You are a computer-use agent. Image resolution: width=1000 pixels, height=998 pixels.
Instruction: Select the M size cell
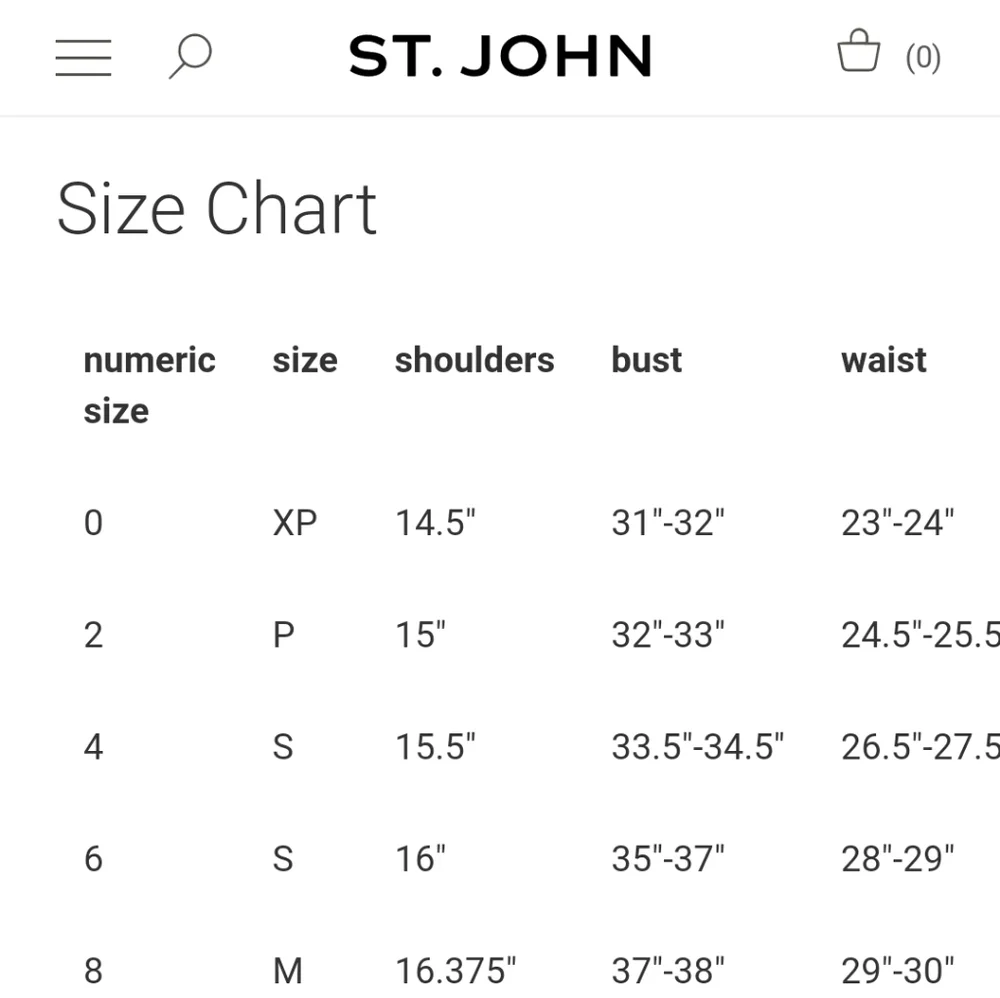[x=287, y=970]
